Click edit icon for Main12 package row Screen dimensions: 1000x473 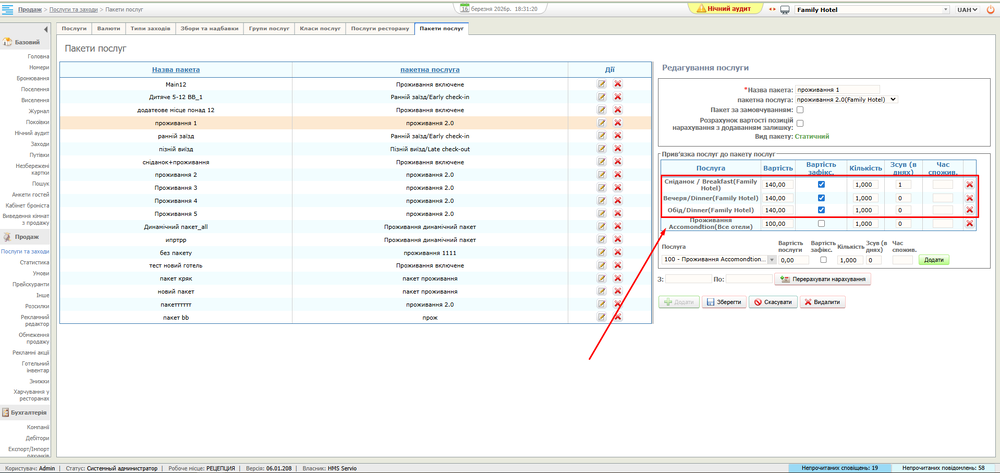602,84
